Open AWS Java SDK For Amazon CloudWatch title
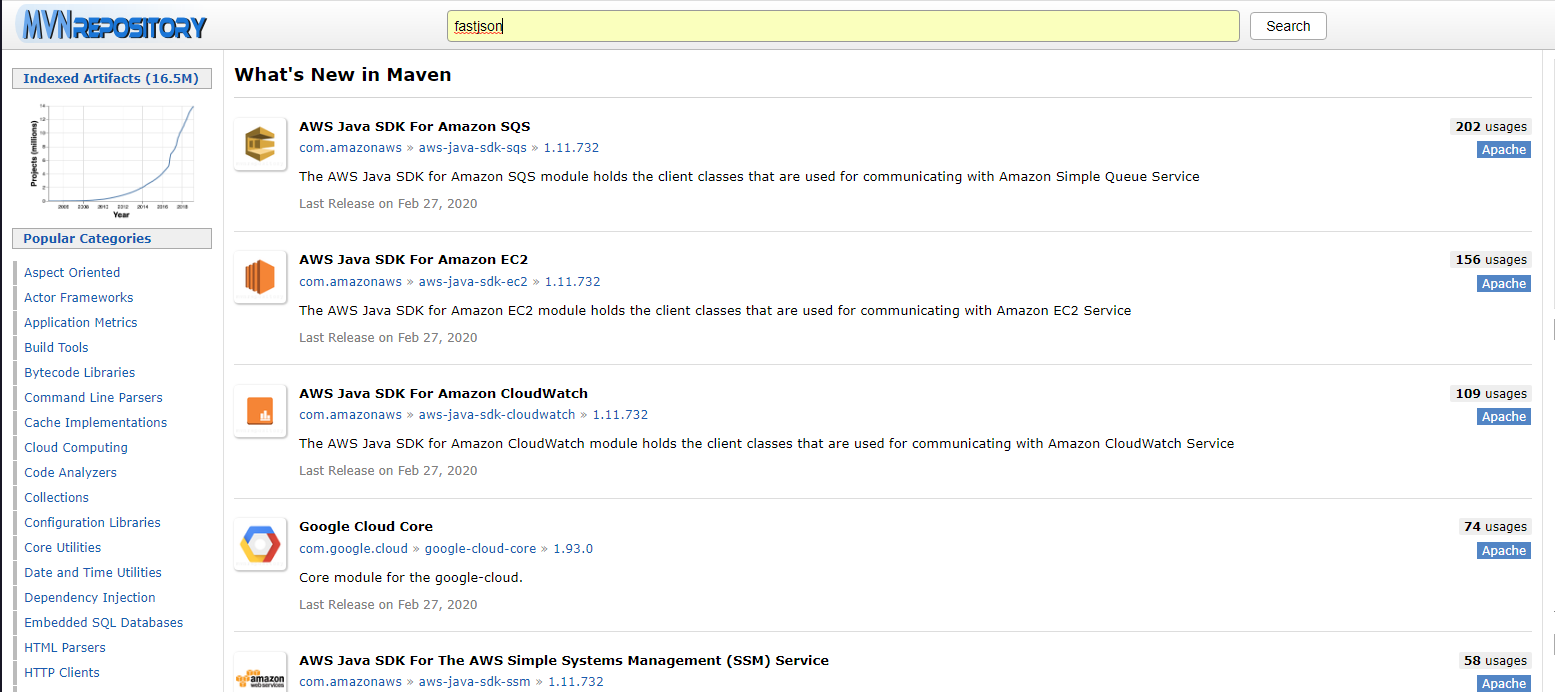Viewport: 1555px width, 692px height. [x=444, y=393]
